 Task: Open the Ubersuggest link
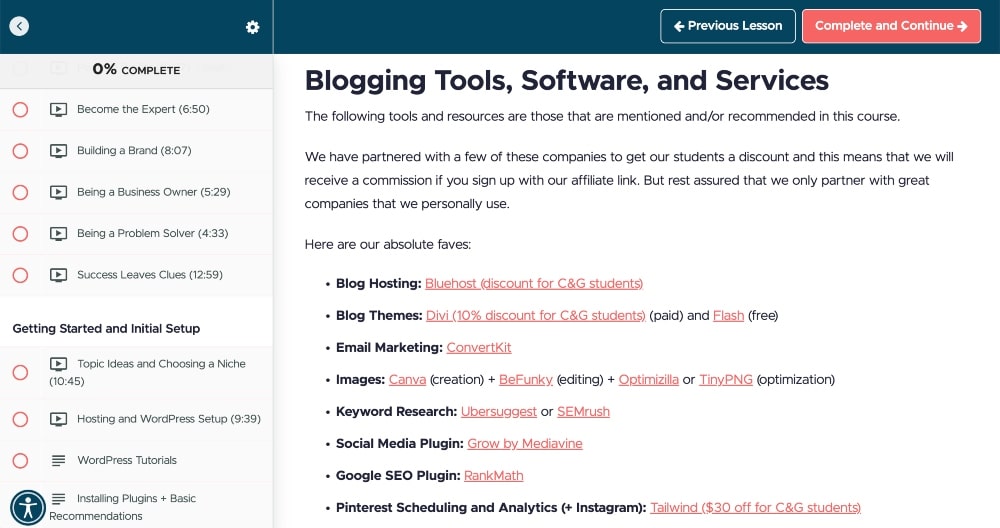(499, 411)
